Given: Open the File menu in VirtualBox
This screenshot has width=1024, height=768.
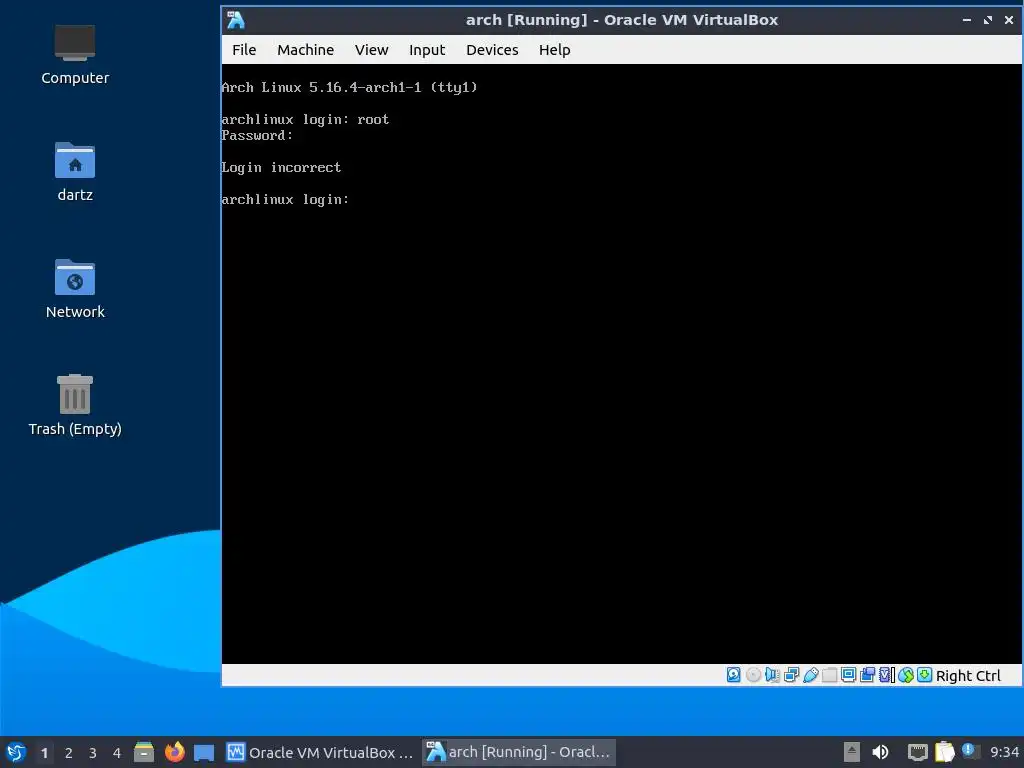Looking at the screenshot, I should pos(244,50).
